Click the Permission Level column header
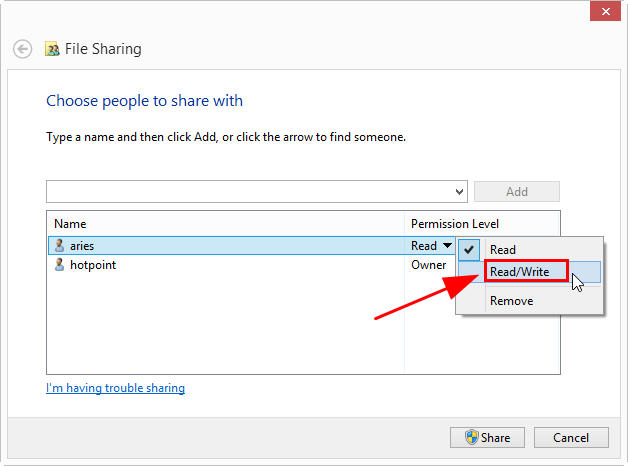The height and width of the screenshot is (466, 628). (455, 224)
